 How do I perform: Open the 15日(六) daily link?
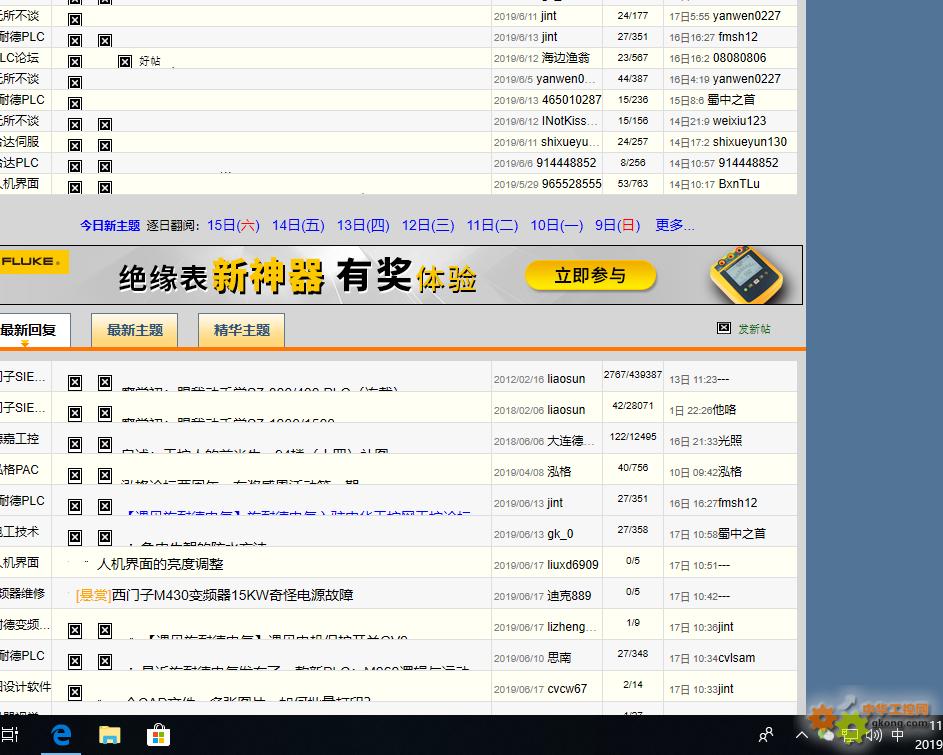pos(233,226)
